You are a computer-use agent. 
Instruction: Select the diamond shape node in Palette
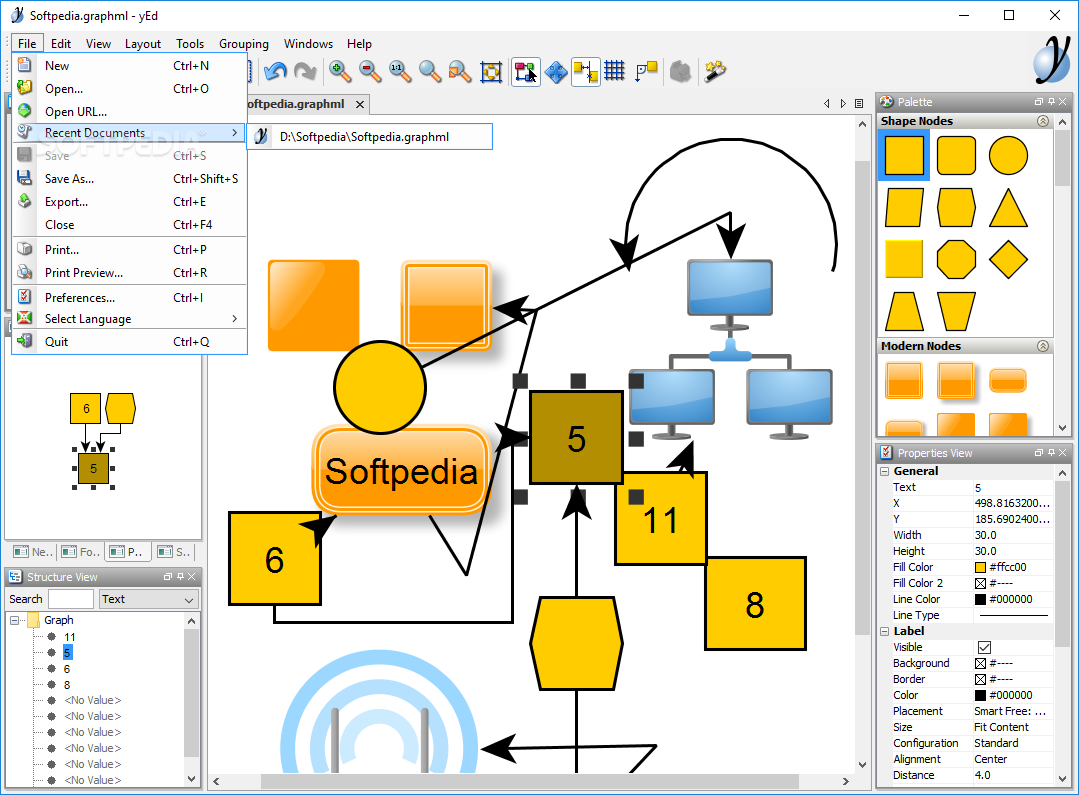1008,259
